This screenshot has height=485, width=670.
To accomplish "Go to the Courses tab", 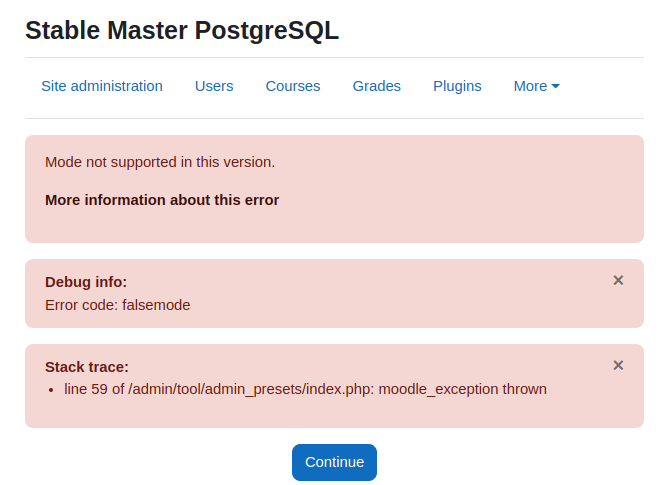I will coord(293,86).
